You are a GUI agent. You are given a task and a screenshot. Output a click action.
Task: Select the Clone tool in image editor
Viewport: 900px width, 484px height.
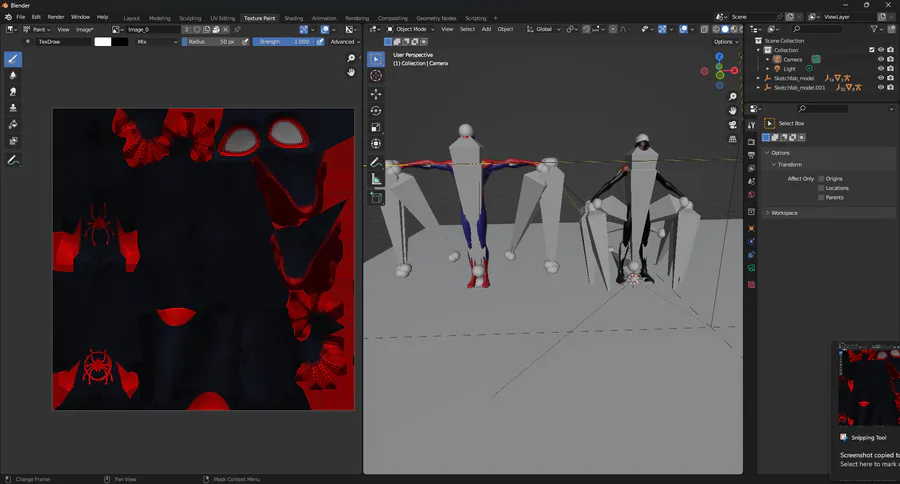pyautogui.click(x=13, y=108)
